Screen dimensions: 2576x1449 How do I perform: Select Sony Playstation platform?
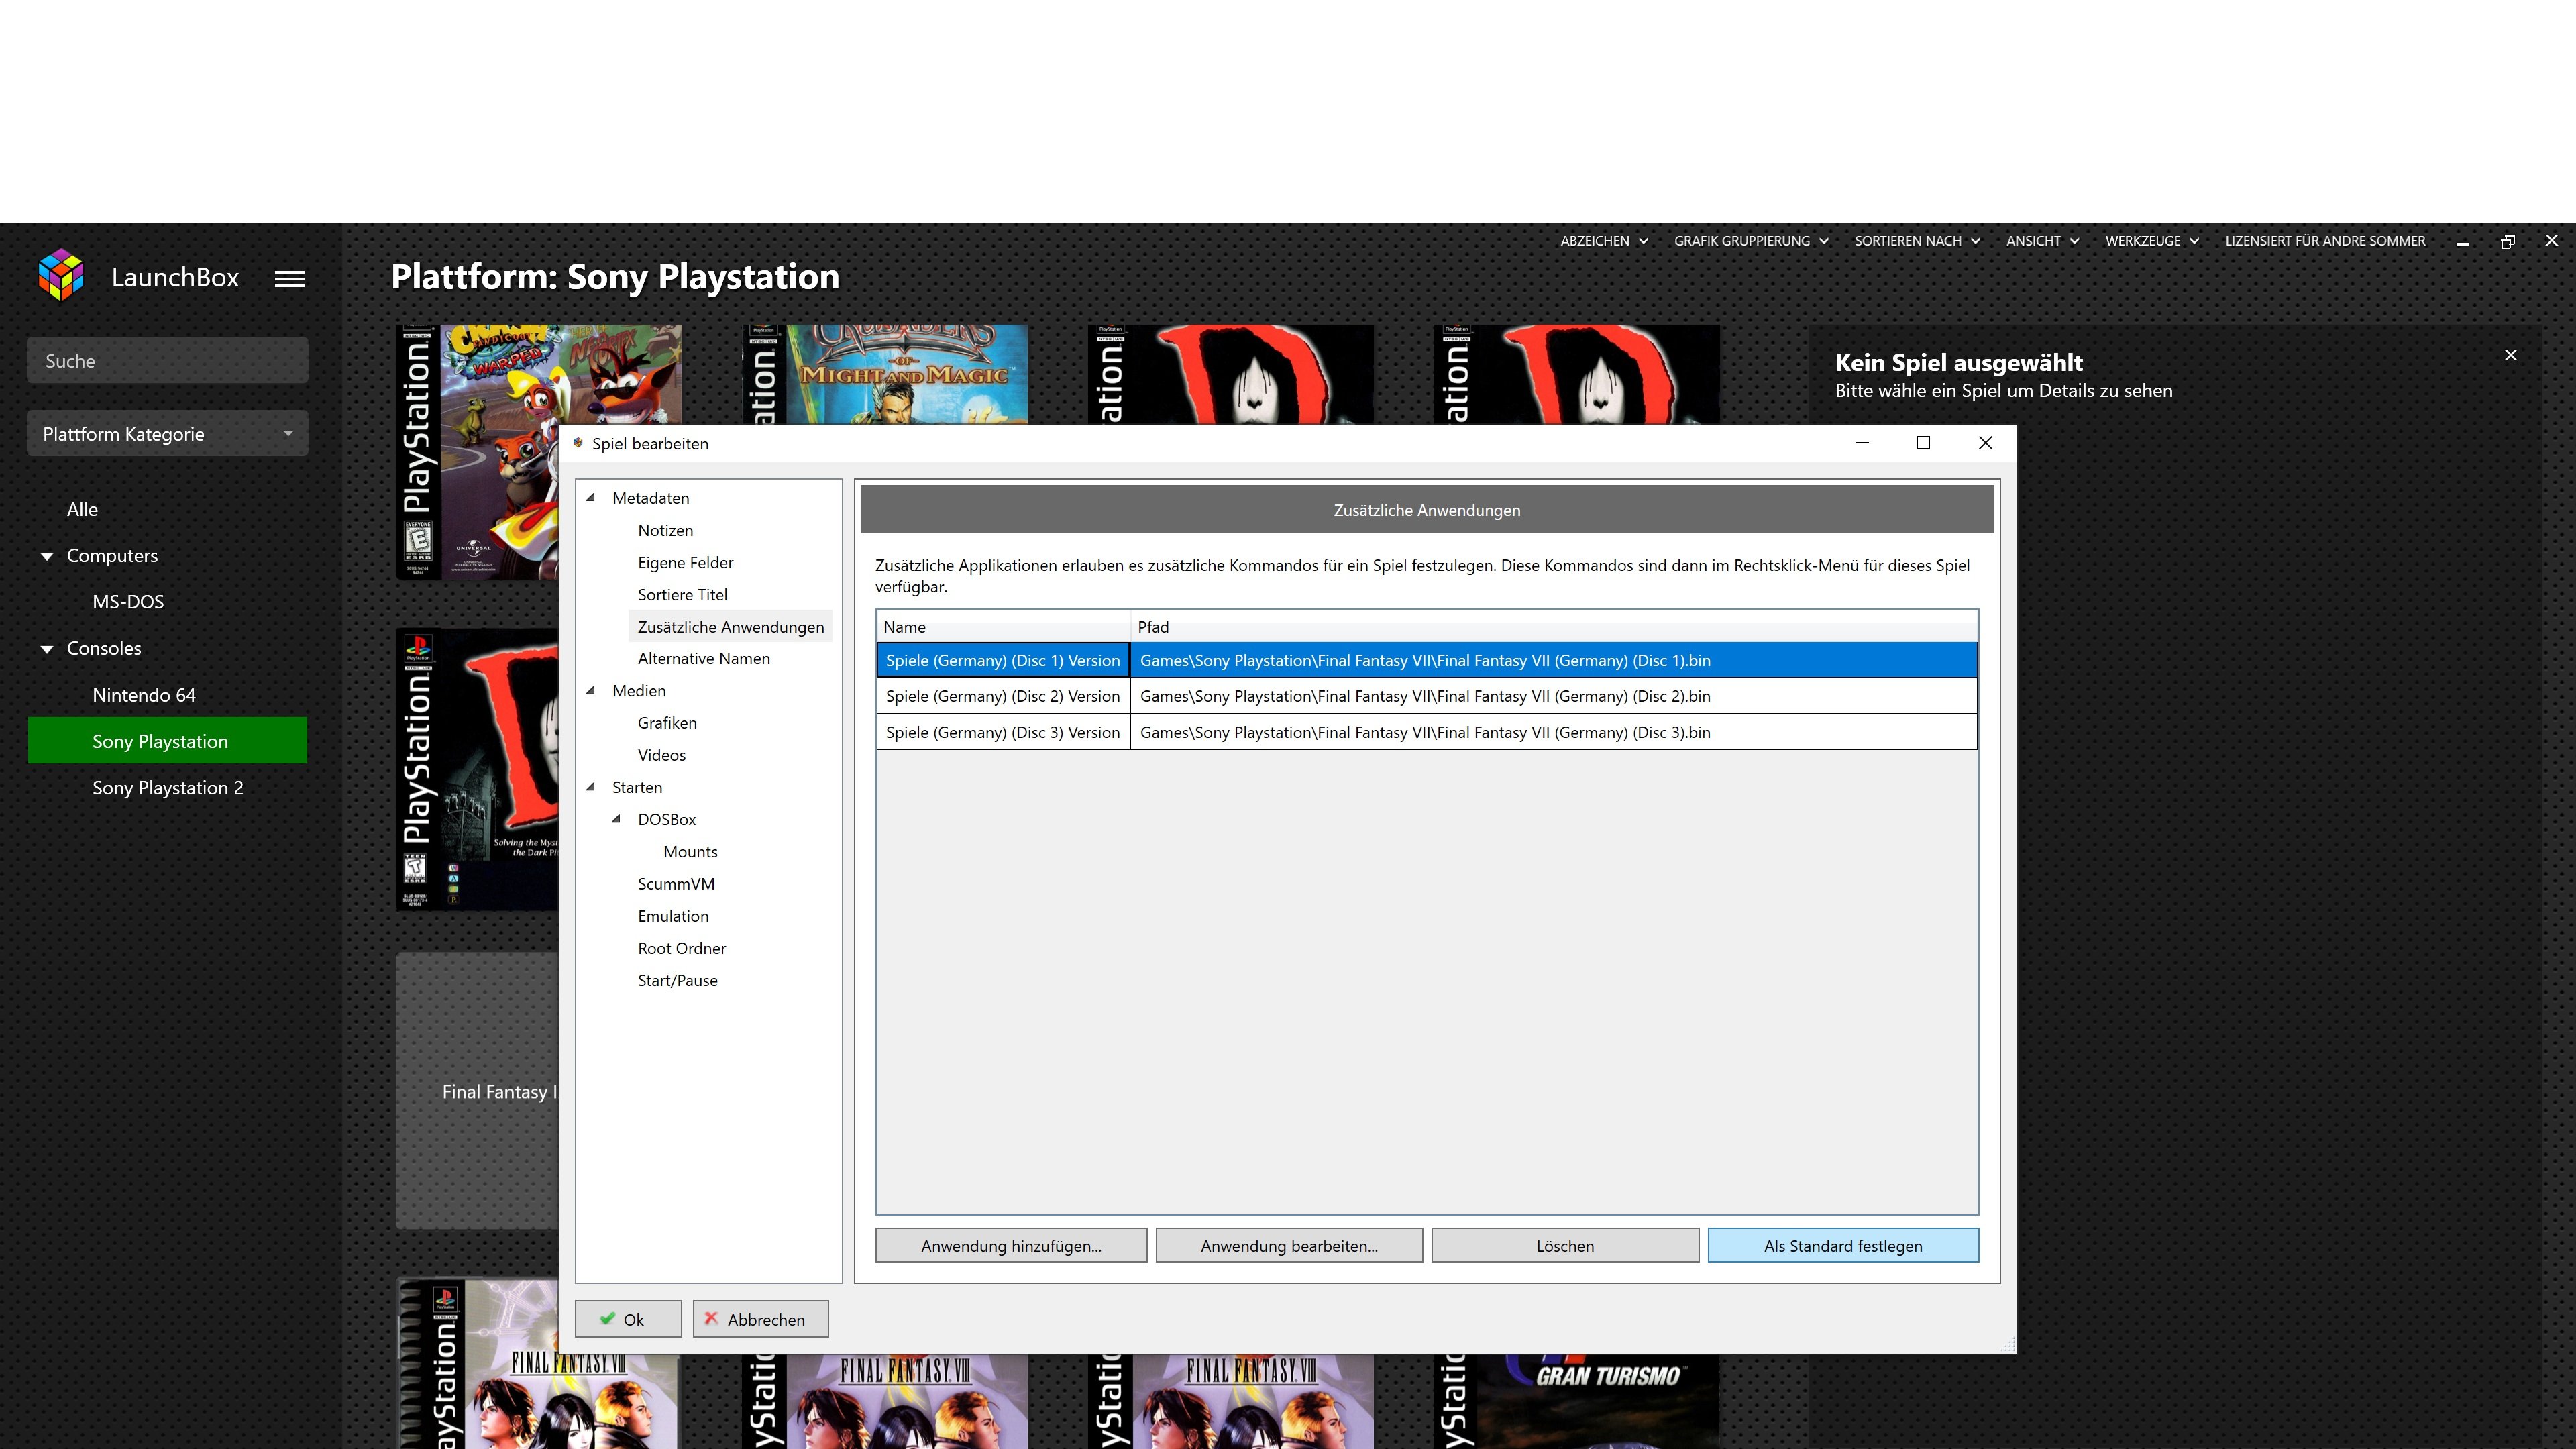[x=167, y=741]
